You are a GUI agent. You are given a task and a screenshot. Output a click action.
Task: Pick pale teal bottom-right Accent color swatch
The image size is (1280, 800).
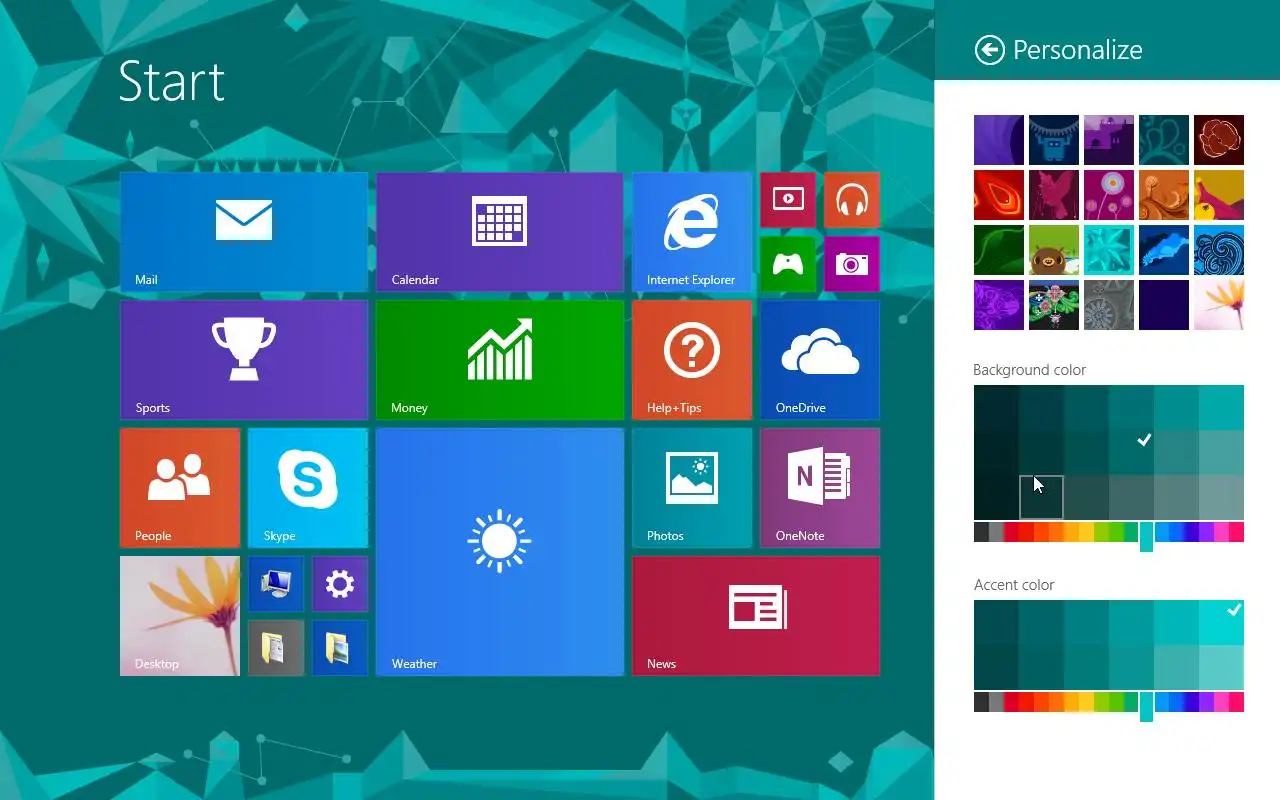[x=1221, y=667]
